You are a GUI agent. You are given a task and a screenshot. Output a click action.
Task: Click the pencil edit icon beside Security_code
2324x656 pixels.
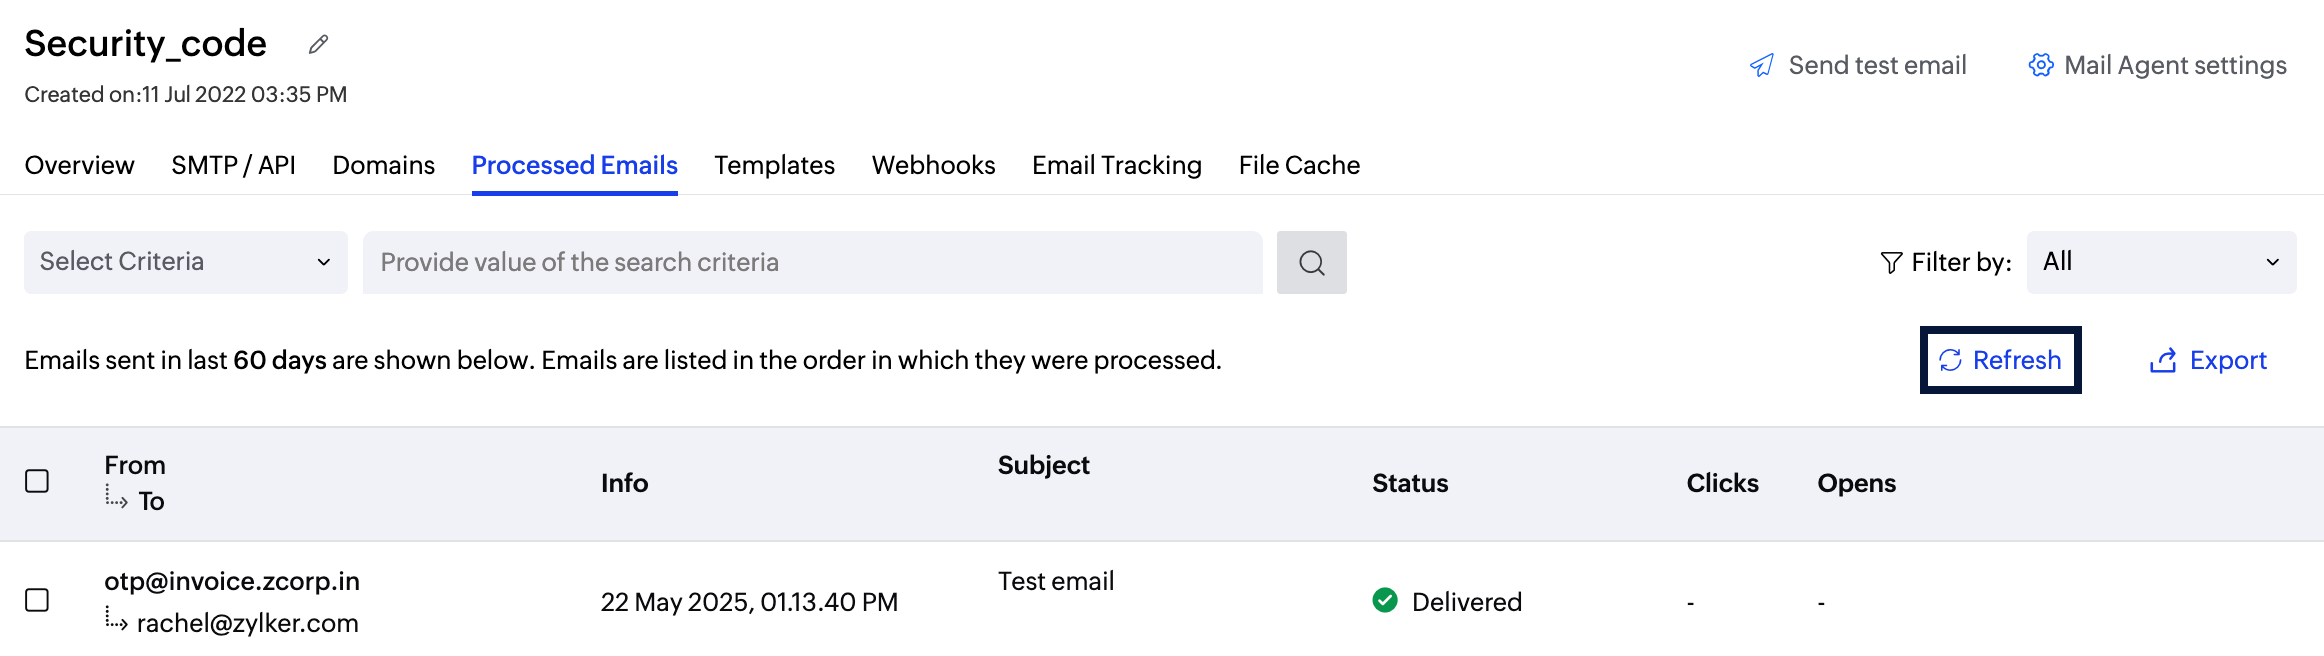click(318, 44)
